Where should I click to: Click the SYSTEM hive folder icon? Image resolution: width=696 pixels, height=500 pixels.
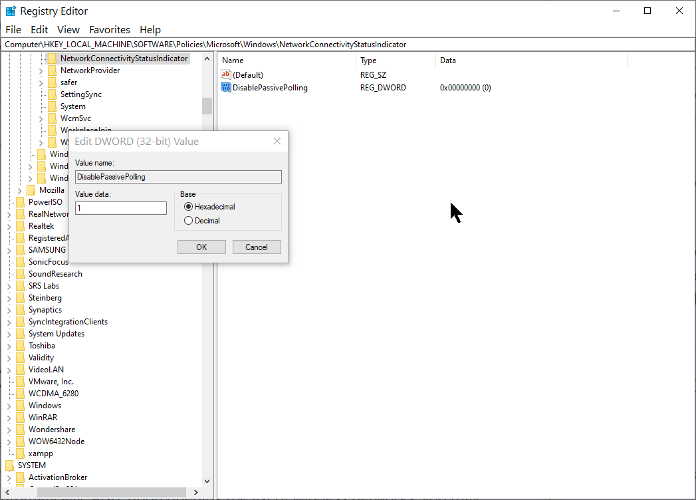[x=10, y=465]
